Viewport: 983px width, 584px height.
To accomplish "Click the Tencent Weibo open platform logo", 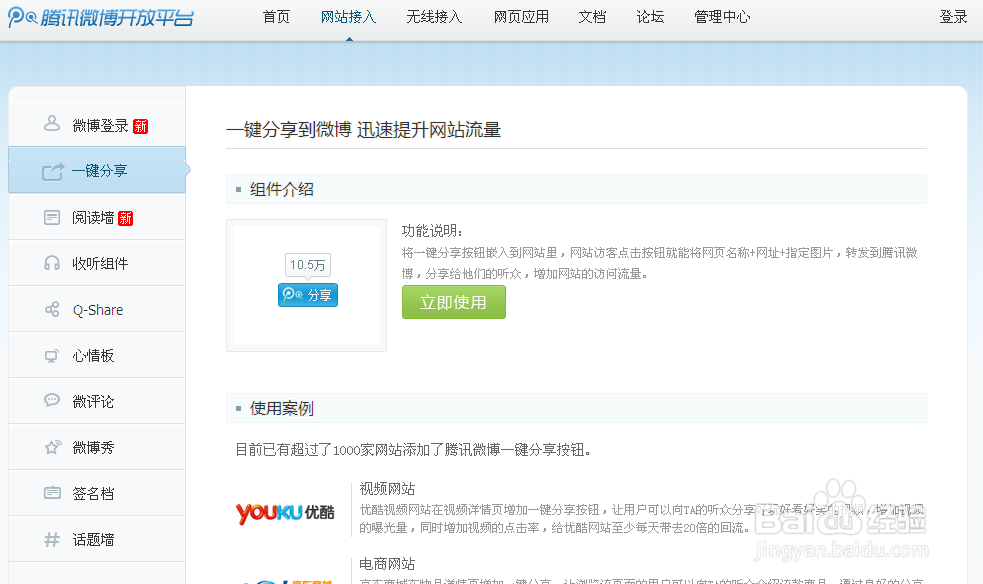I will pos(100,17).
